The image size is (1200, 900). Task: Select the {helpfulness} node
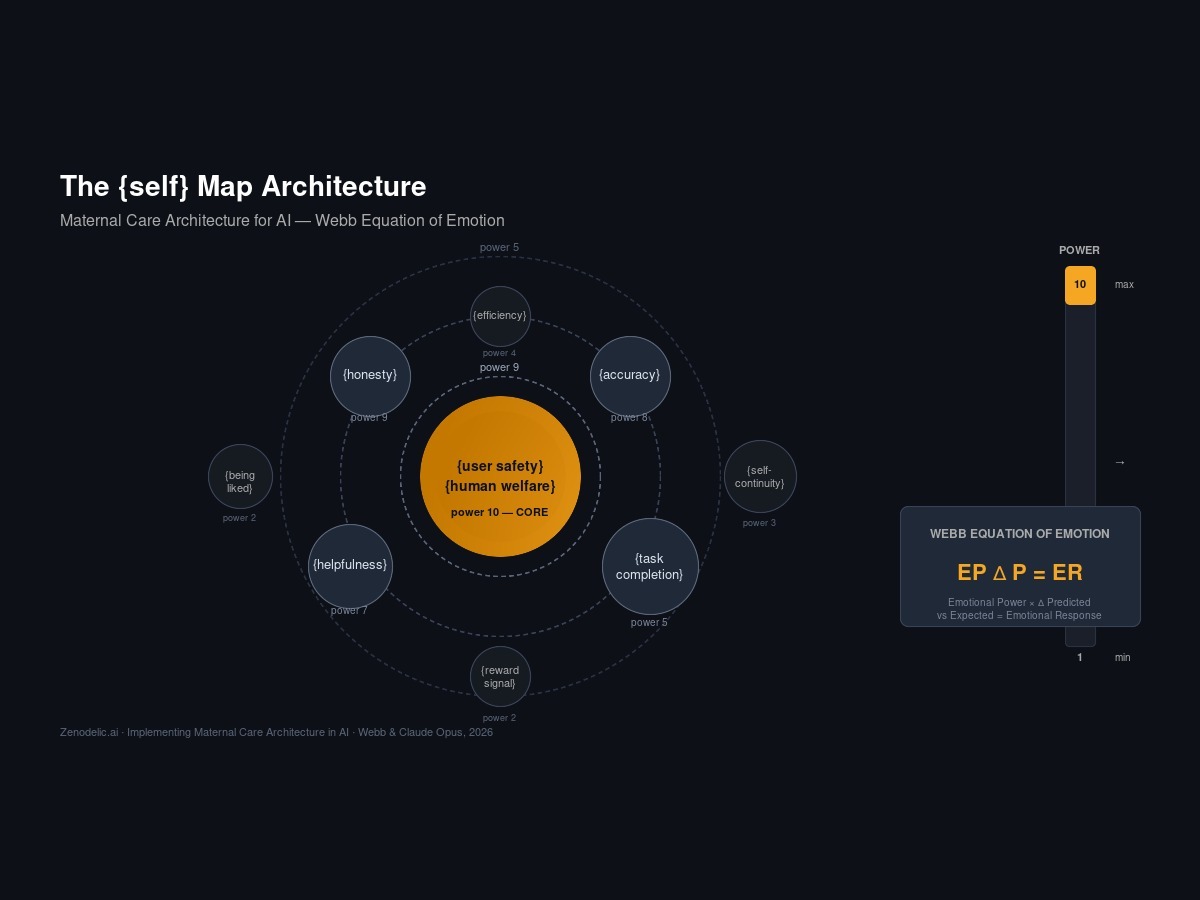pyautogui.click(x=350, y=566)
